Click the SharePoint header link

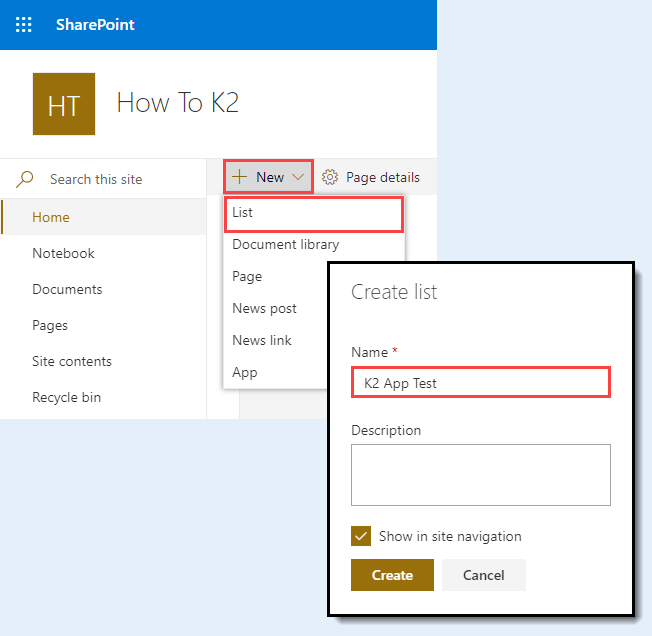coord(95,25)
